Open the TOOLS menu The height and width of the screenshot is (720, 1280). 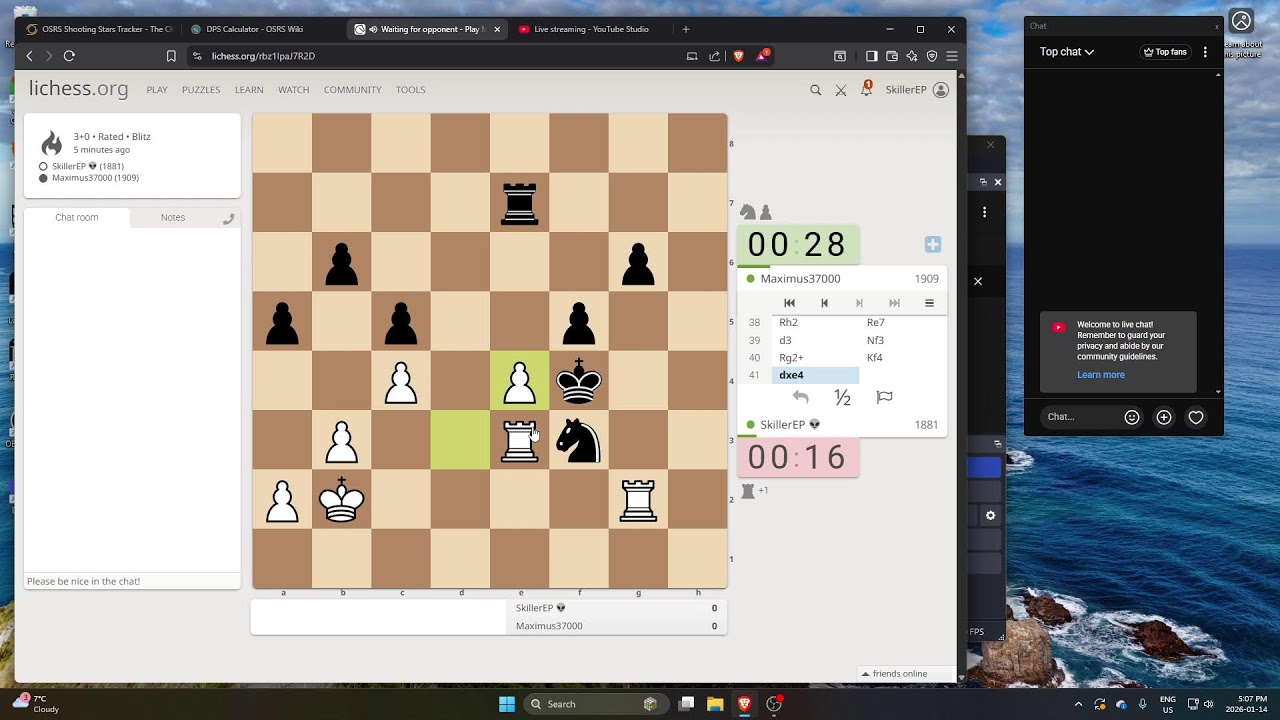pyautogui.click(x=410, y=90)
